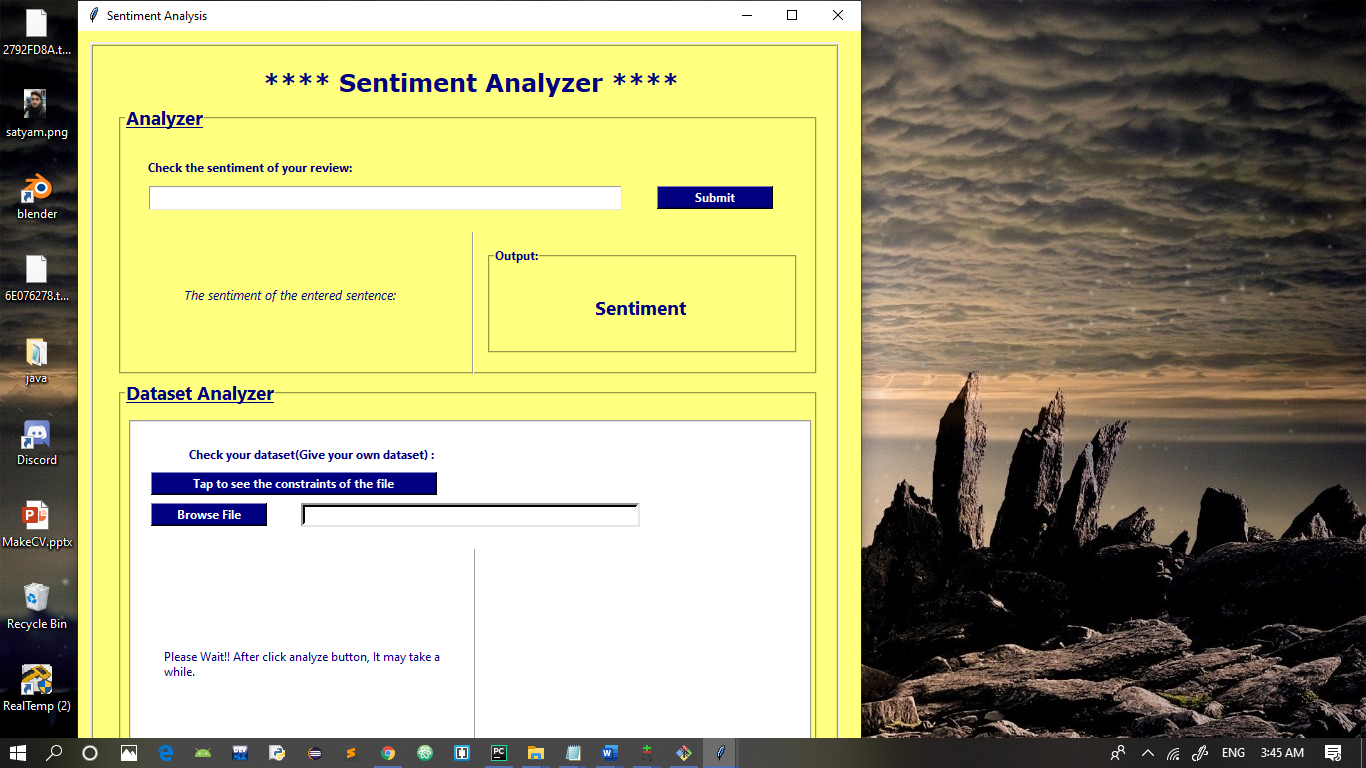Open File Explorer from taskbar

536,753
